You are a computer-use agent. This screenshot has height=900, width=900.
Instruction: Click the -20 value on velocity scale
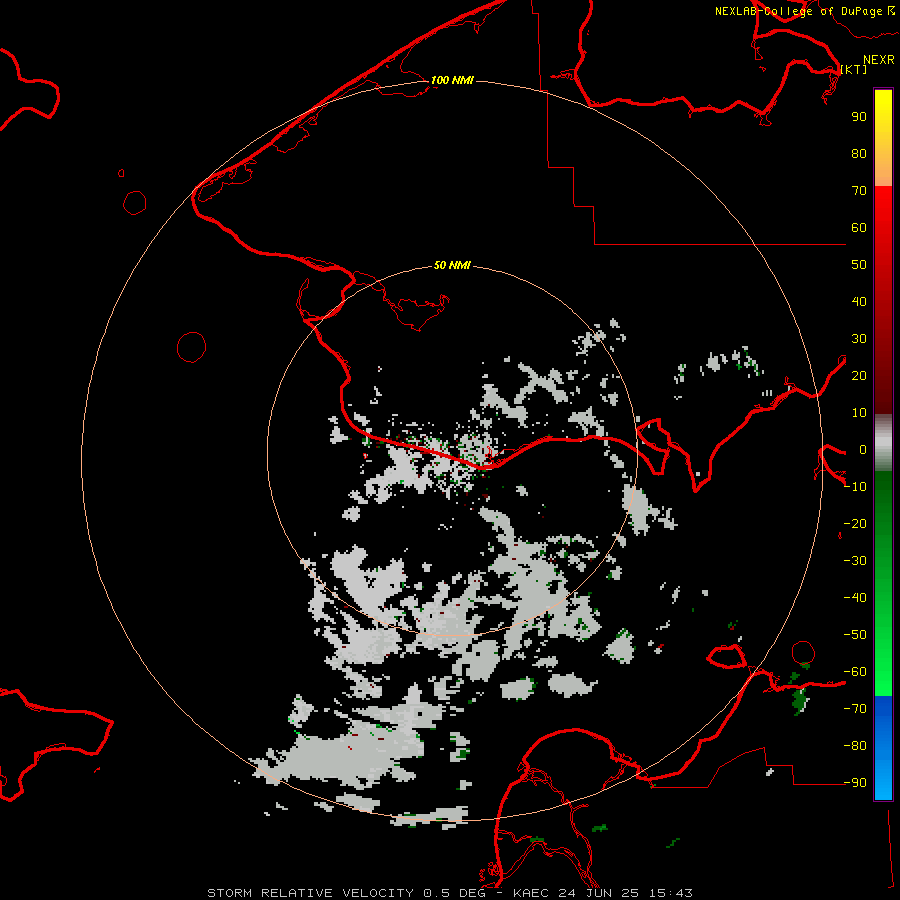coord(855,524)
